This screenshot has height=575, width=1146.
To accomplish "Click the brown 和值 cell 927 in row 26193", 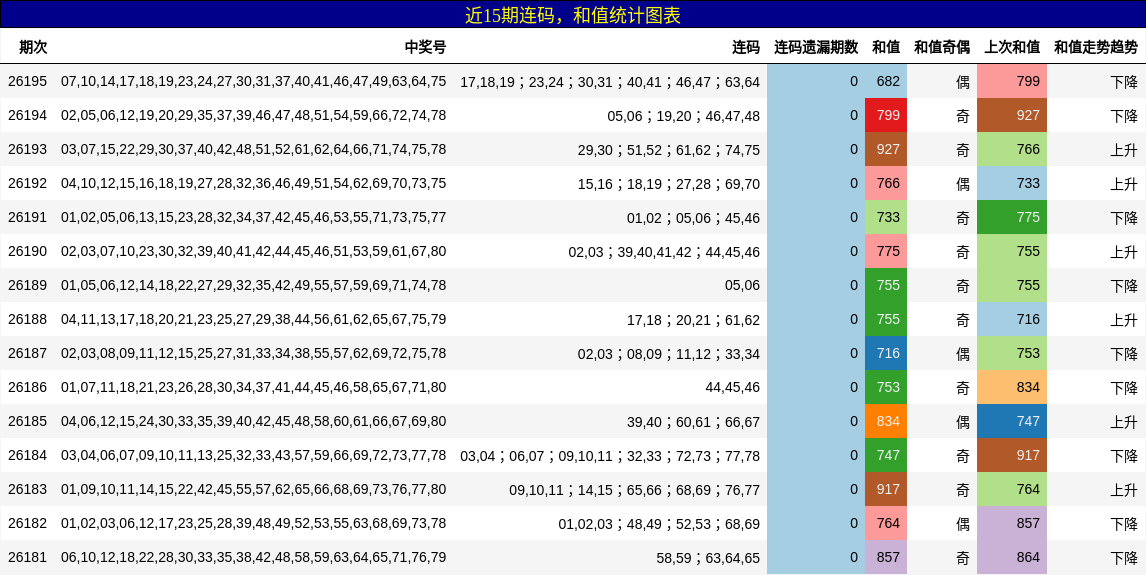I will pyautogui.click(x=886, y=149).
